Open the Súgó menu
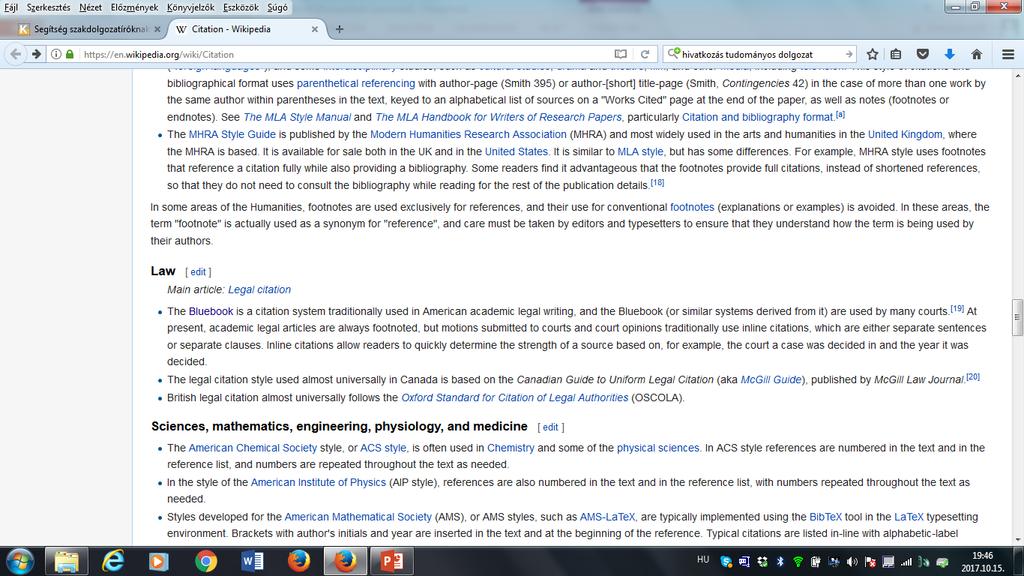Image resolution: width=1024 pixels, height=576 pixels. [x=278, y=7]
